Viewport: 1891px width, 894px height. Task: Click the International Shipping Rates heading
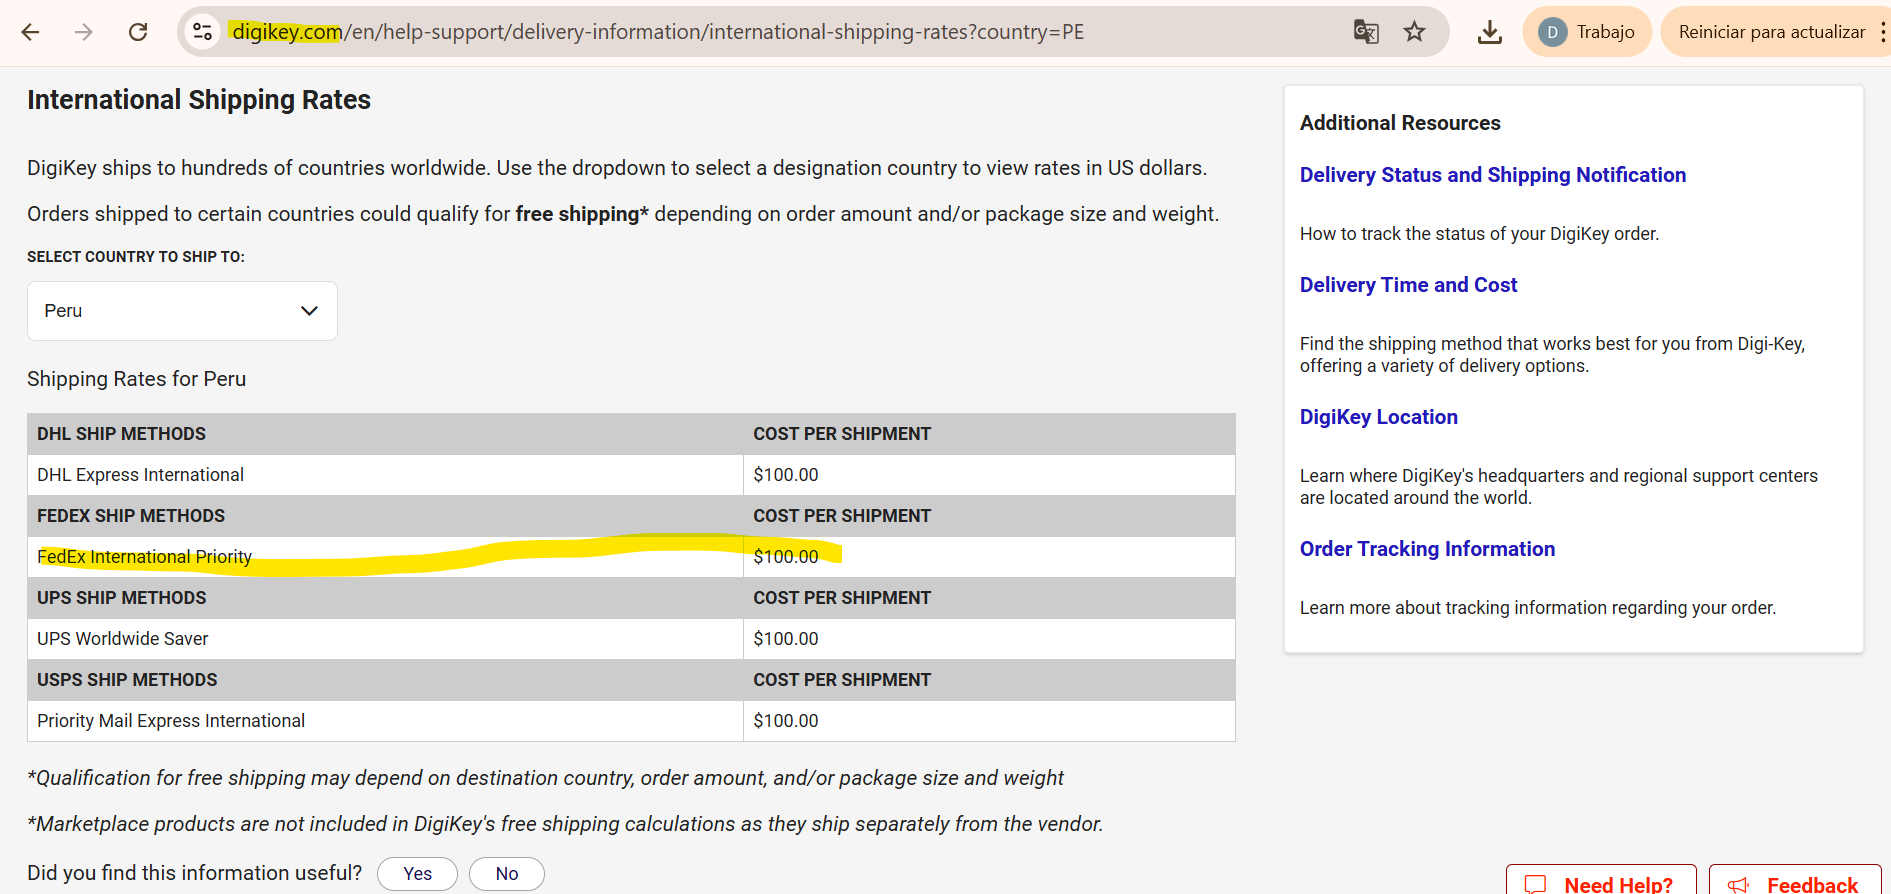coord(199,100)
